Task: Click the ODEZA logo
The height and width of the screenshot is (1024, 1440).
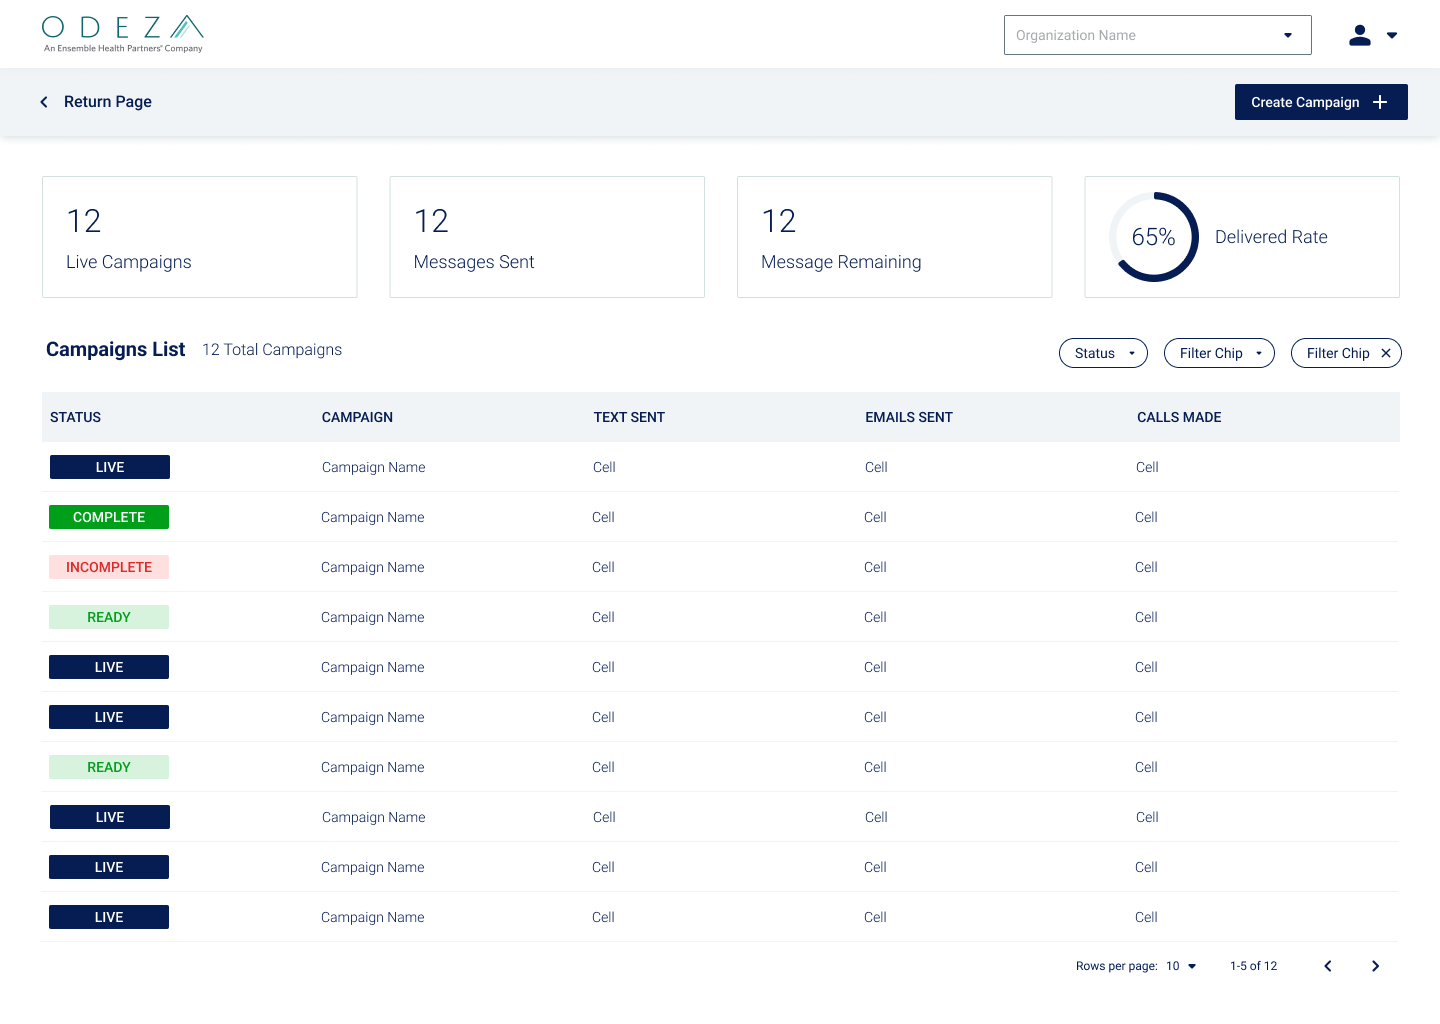Action: pos(123,34)
